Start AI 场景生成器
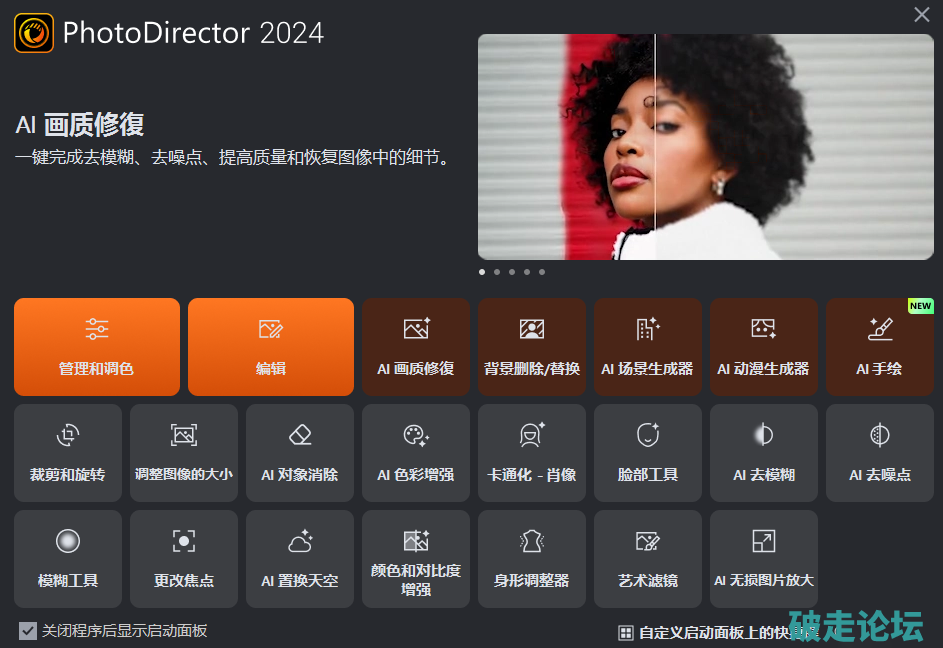 [x=648, y=346]
